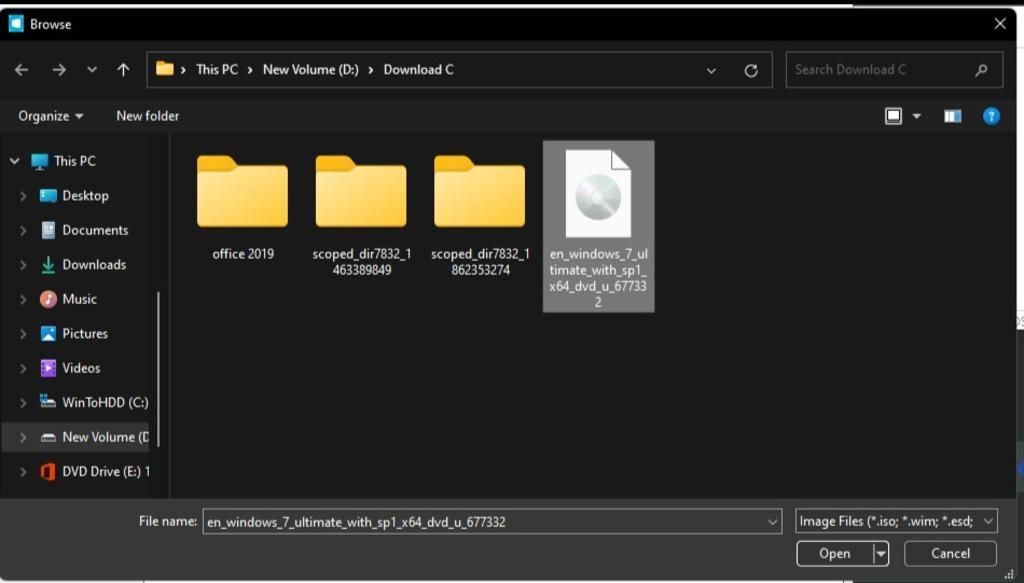Click the Search Download C field
The image size is (1024, 583).
click(894, 70)
